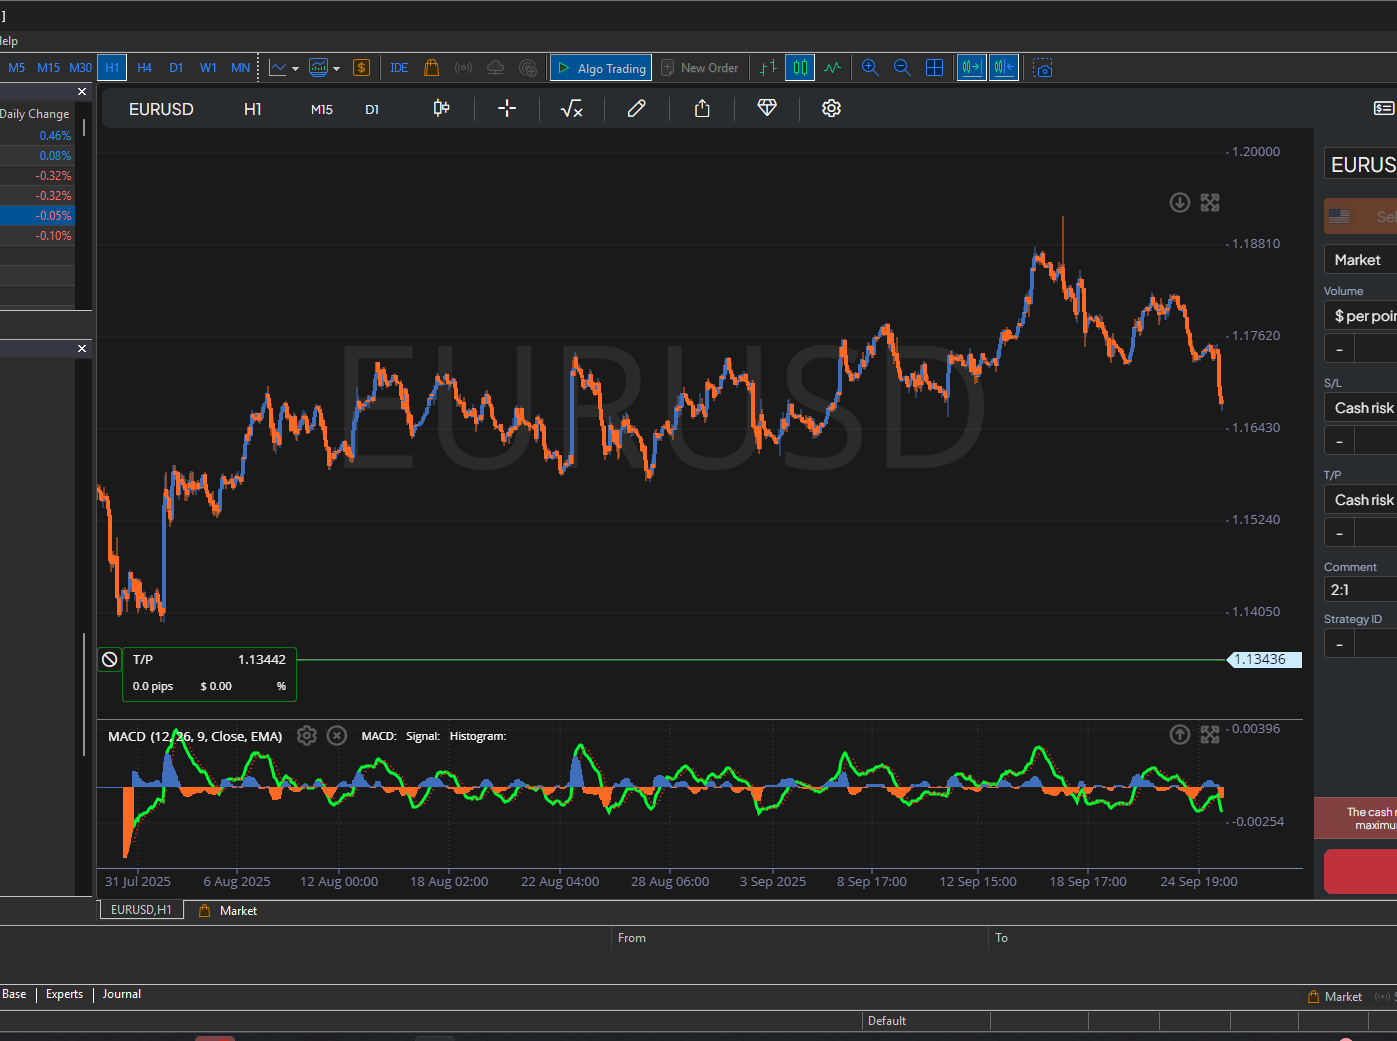This screenshot has height=1041, width=1397.
Task: Switch to the Journal tab
Action: pyautogui.click(x=121, y=994)
